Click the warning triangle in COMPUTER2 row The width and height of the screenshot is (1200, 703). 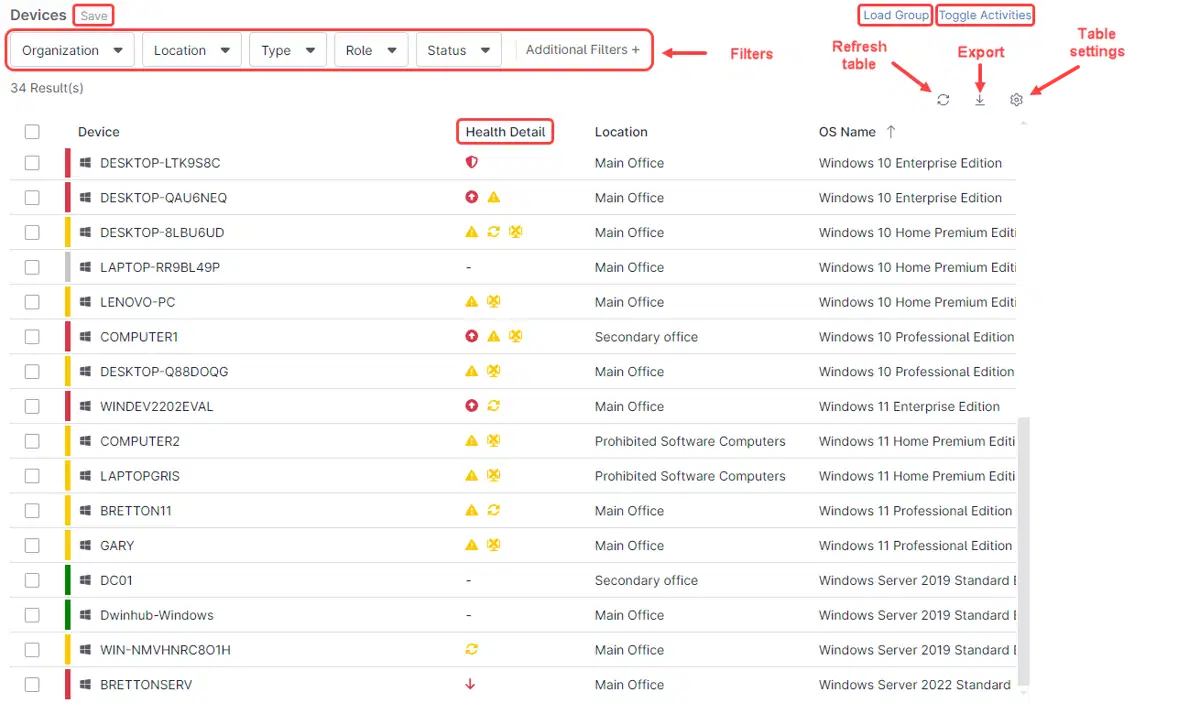(x=472, y=441)
